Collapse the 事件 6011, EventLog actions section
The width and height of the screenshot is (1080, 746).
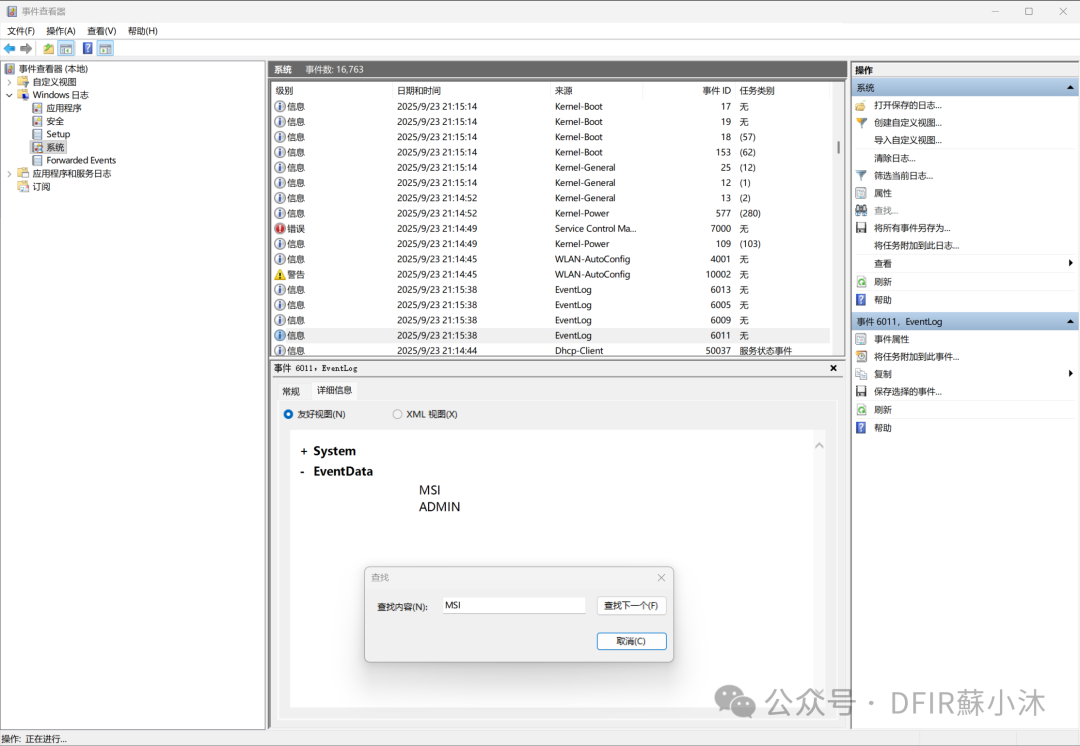coord(1070,322)
